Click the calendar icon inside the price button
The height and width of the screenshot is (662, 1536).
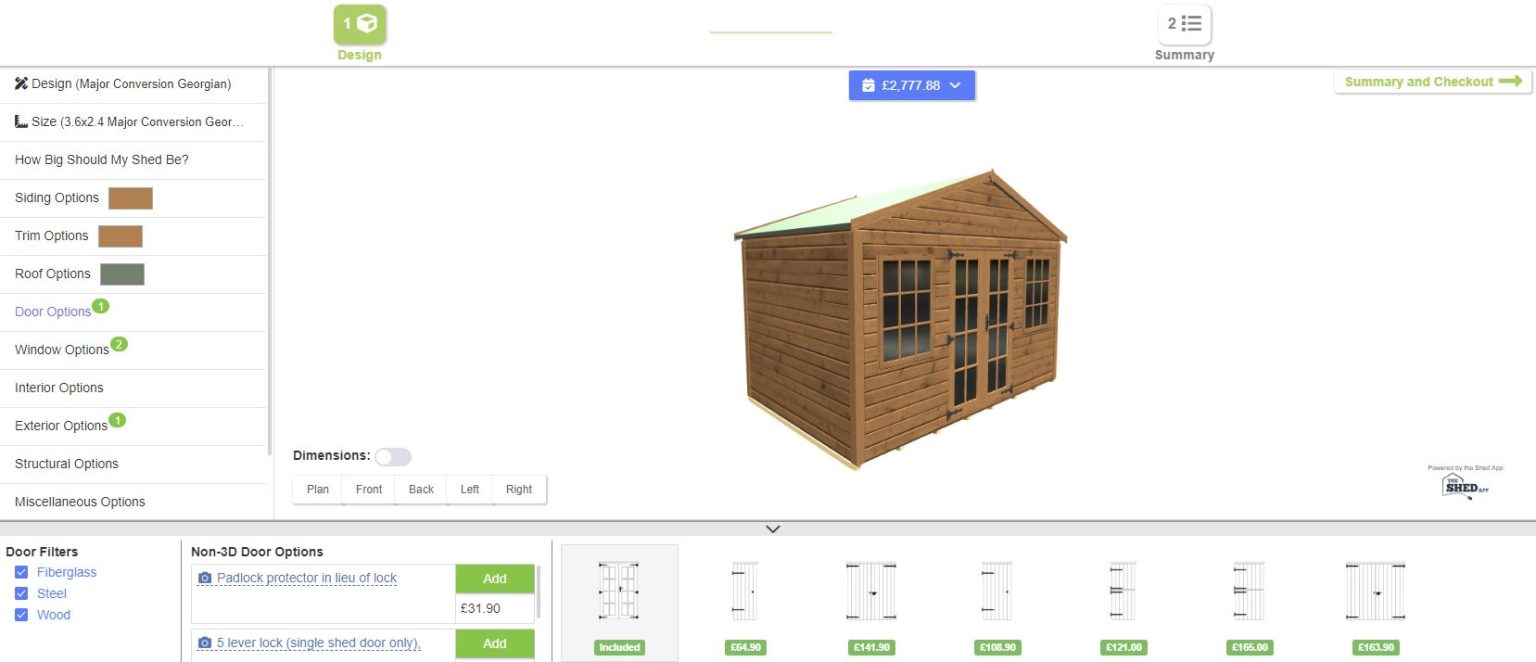(868, 86)
